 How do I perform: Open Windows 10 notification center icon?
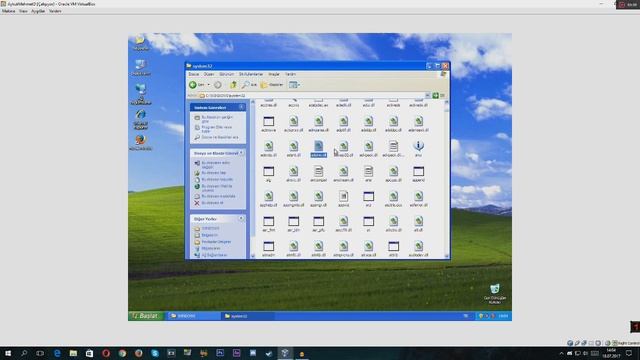pyautogui.click(x=629, y=353)
